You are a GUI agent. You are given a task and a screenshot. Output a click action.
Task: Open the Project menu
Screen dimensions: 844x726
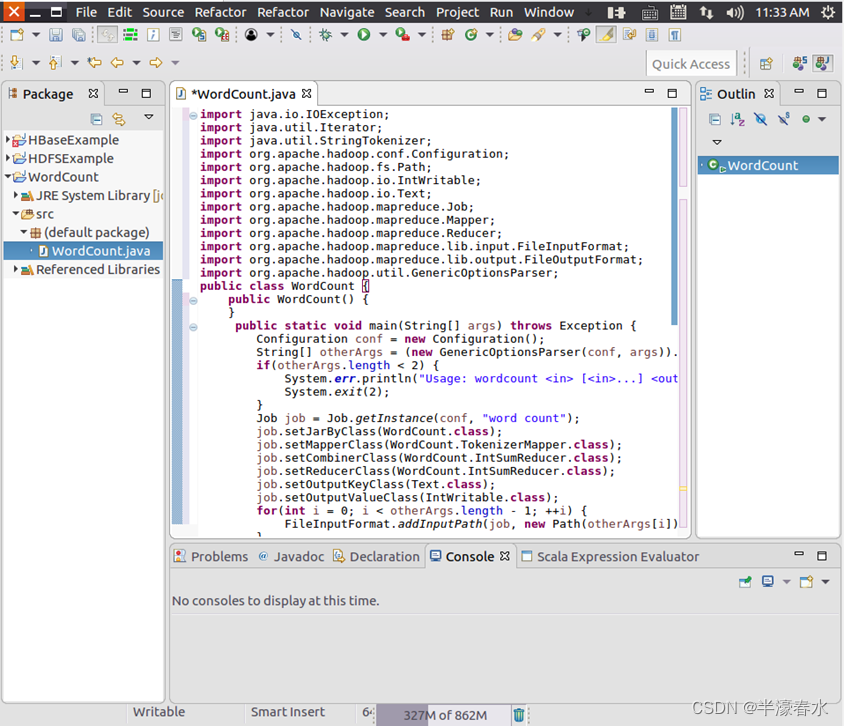point(458,12)
